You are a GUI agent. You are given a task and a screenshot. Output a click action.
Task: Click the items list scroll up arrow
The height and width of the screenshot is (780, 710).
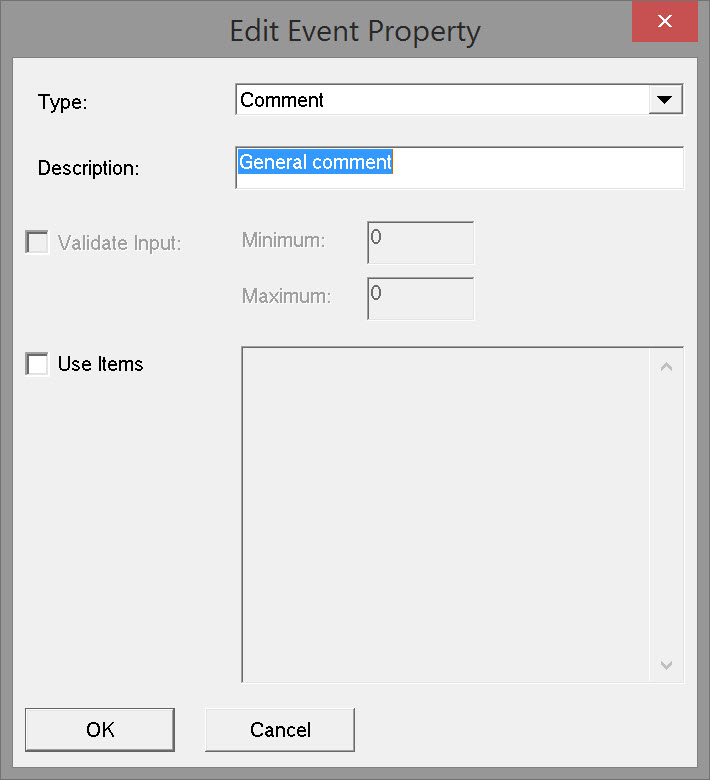(667, 366)
